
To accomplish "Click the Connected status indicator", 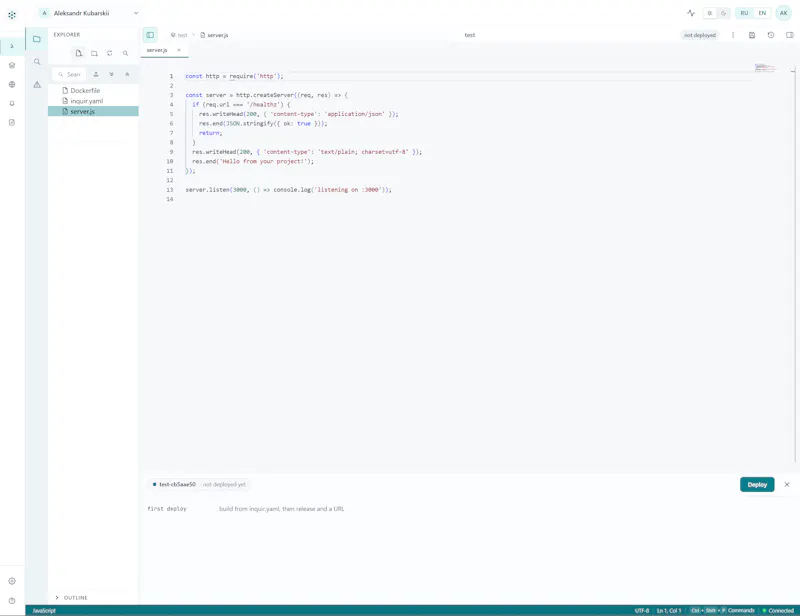I will (778, 610).
